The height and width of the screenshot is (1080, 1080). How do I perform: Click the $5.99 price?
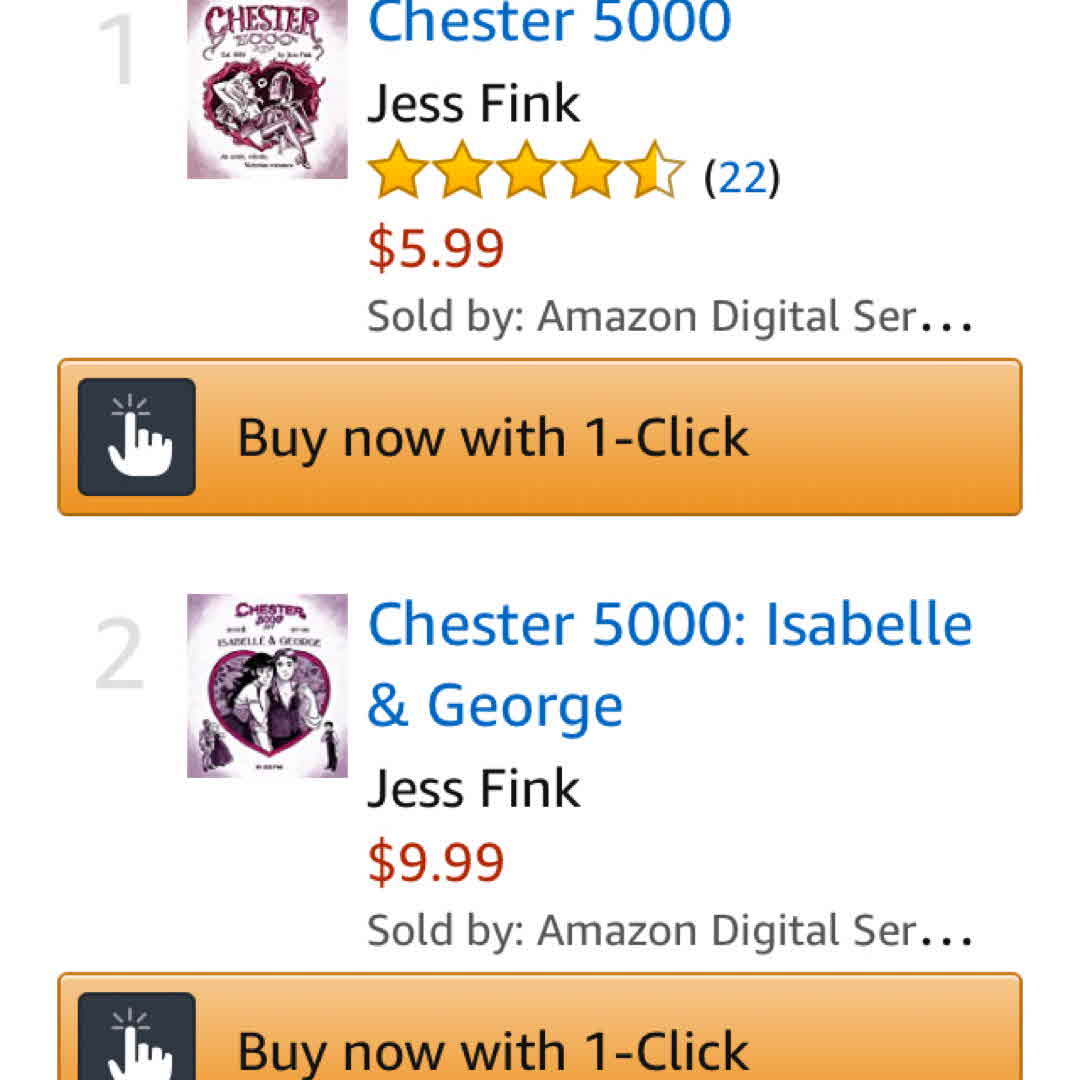(436, 248)
